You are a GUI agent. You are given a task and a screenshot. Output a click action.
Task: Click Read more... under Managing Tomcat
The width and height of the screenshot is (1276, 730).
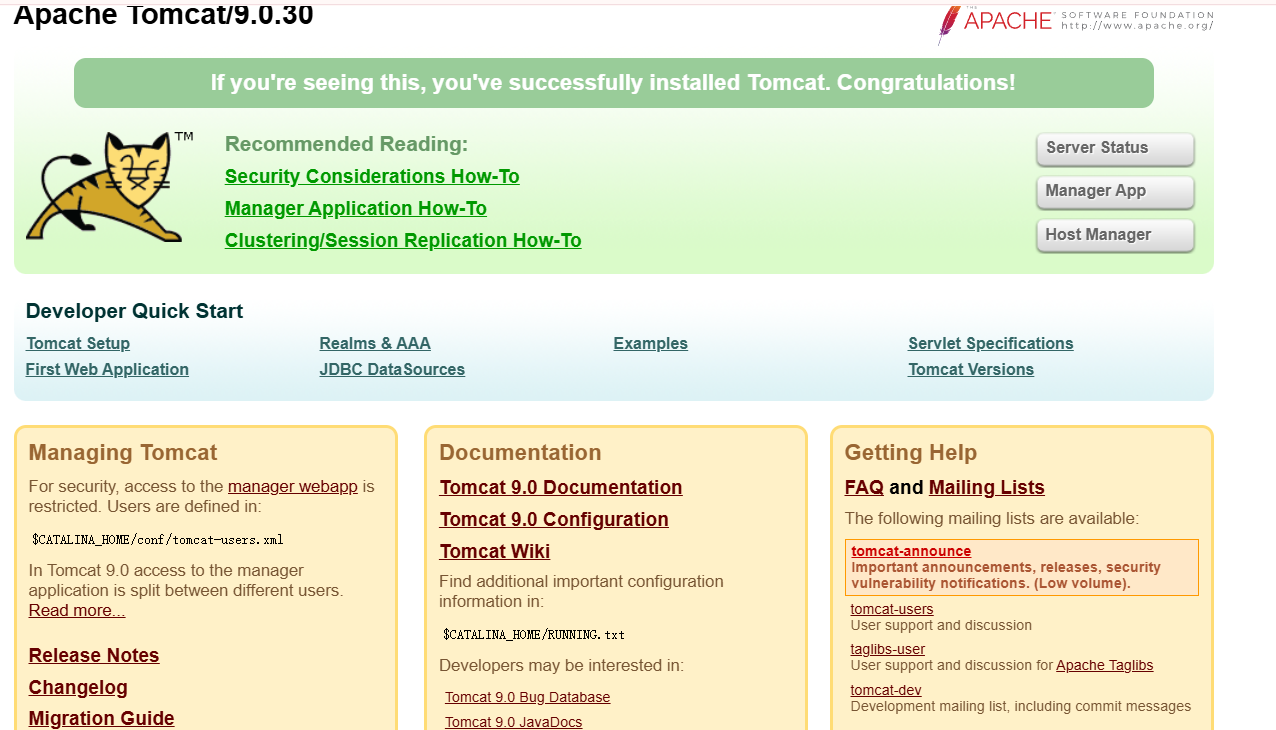[x=77, y=611]
